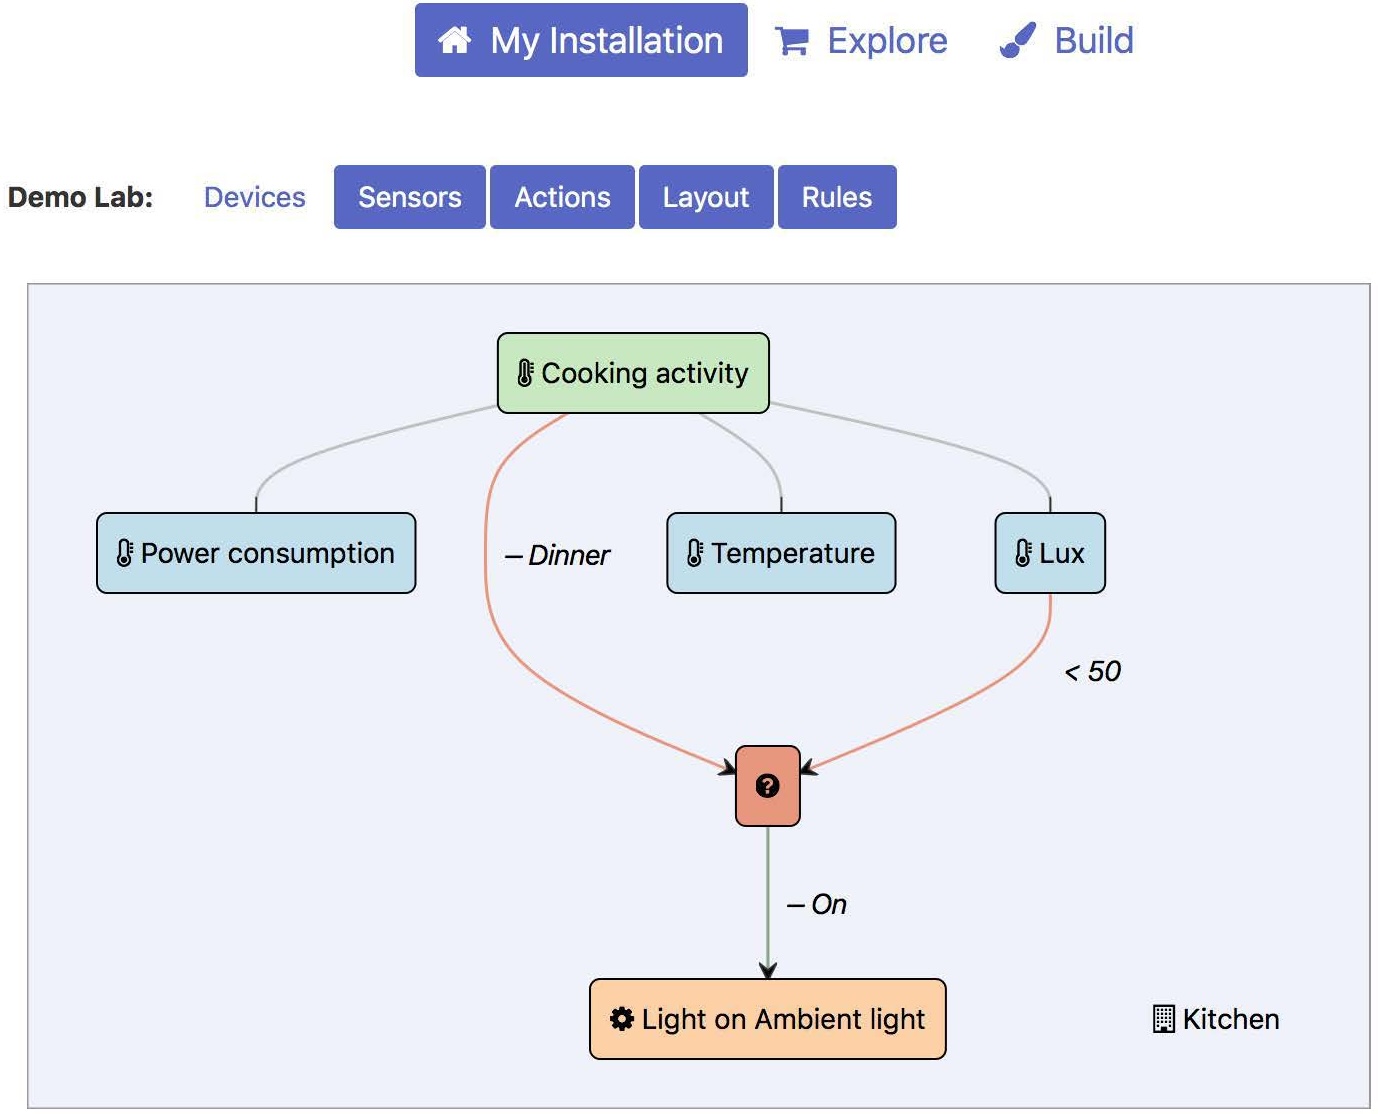Switch to the Actions tab
The image size is (1378, 1114).
(562, 197)
